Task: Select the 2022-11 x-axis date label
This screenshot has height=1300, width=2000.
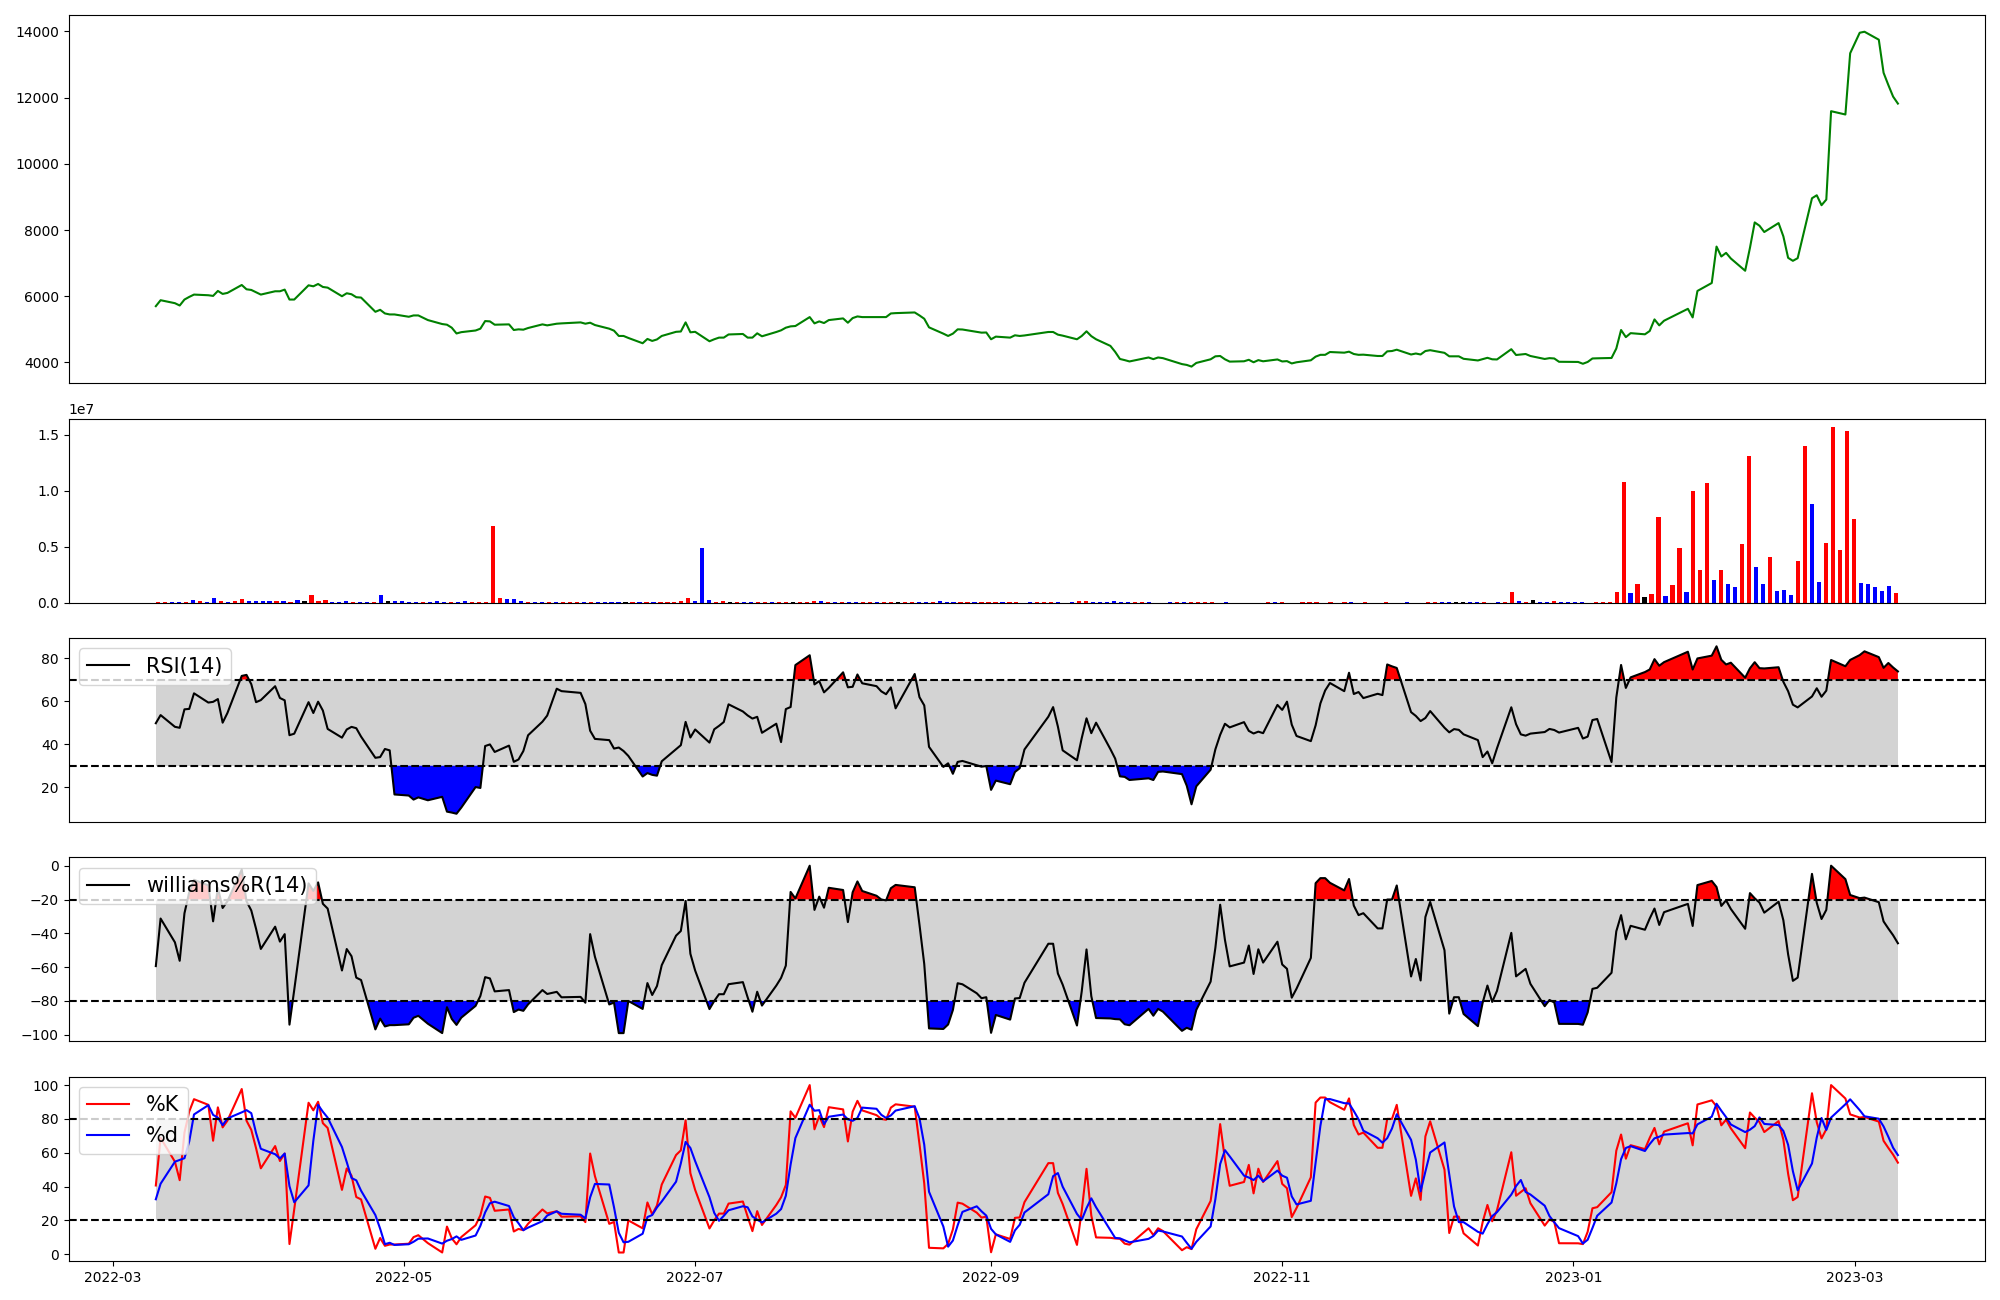Action: pos(1282,1277)
